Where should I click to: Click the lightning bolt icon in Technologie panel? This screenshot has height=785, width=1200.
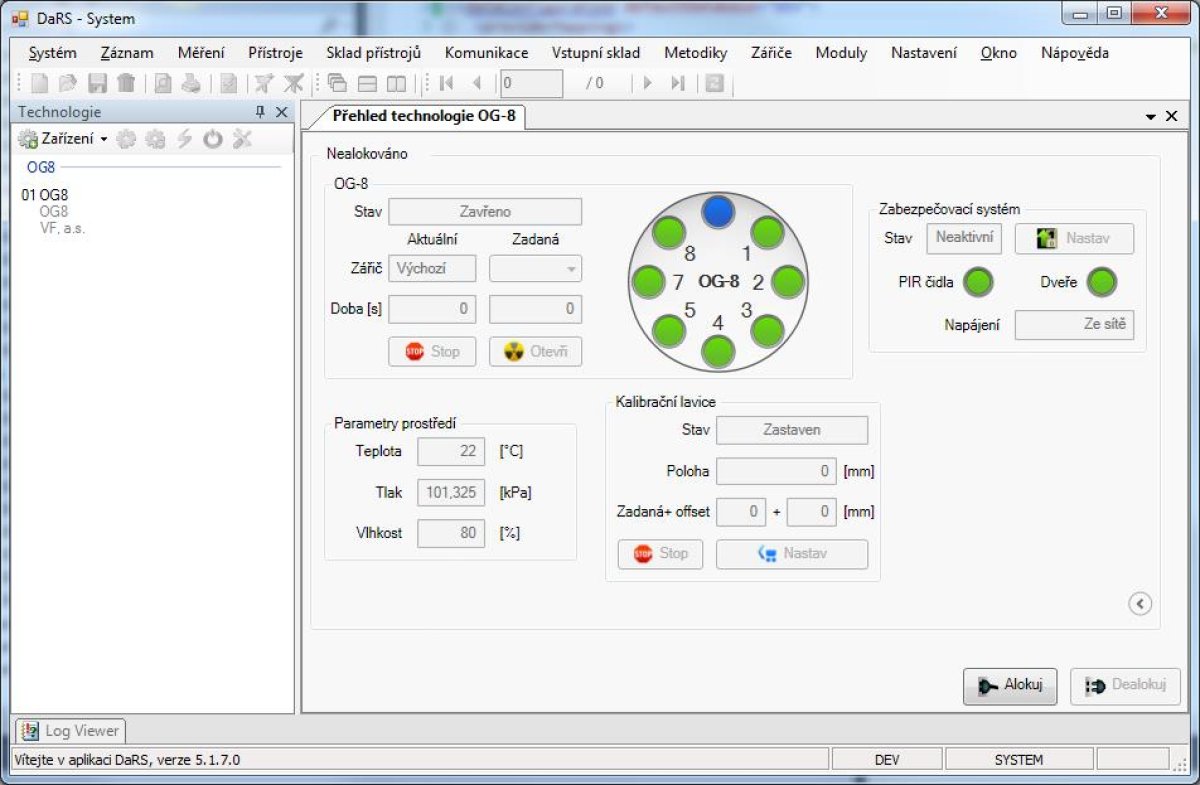click(x=184, y=140)
